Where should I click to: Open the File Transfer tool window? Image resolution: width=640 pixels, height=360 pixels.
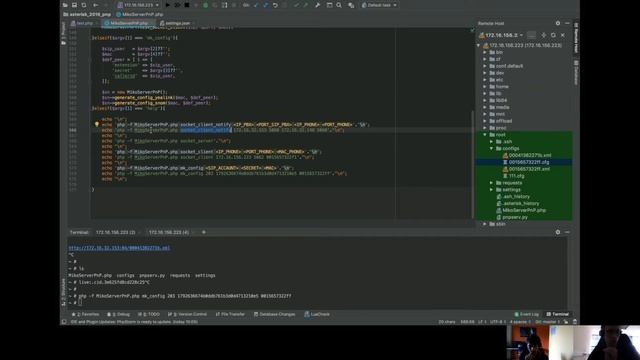[230, 314]
